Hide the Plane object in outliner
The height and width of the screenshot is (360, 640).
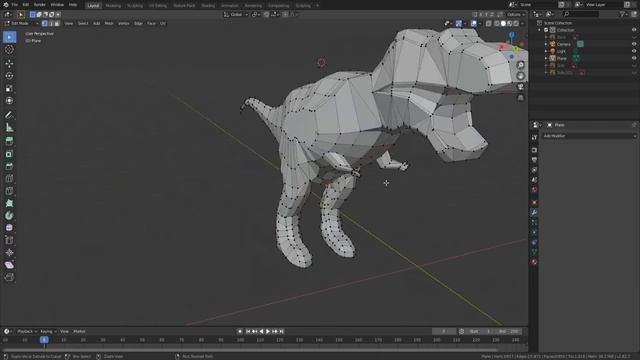(634, 58)
